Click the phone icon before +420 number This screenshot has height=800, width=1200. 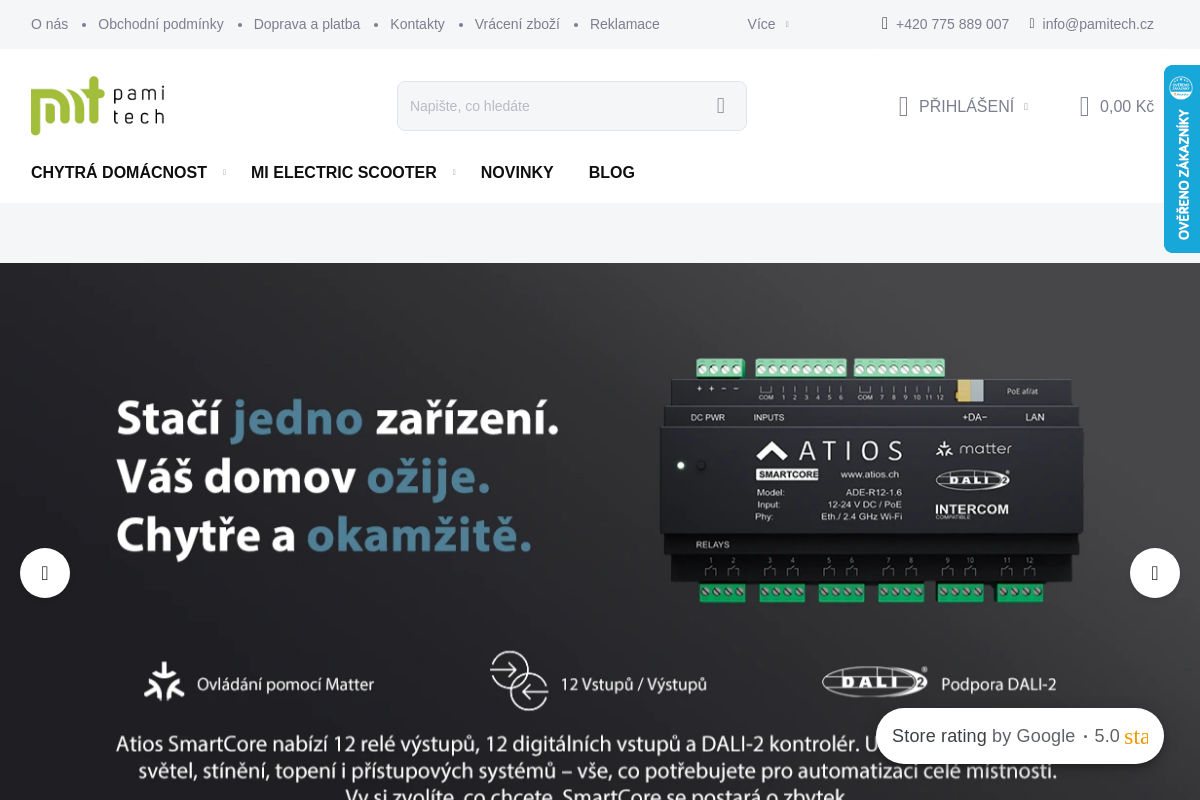click(x=884, y=24)
